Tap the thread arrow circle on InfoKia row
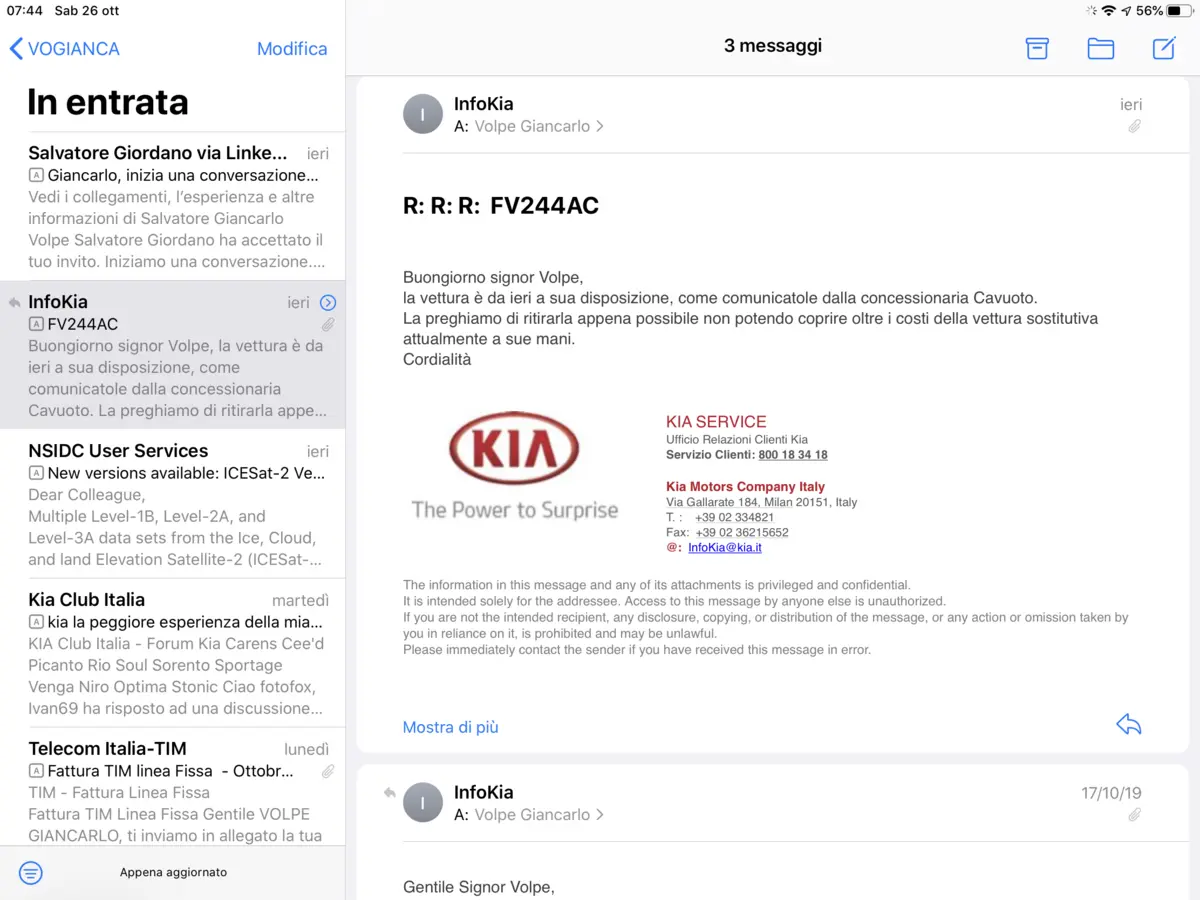 pyautogui.click(x=328, y=303)
